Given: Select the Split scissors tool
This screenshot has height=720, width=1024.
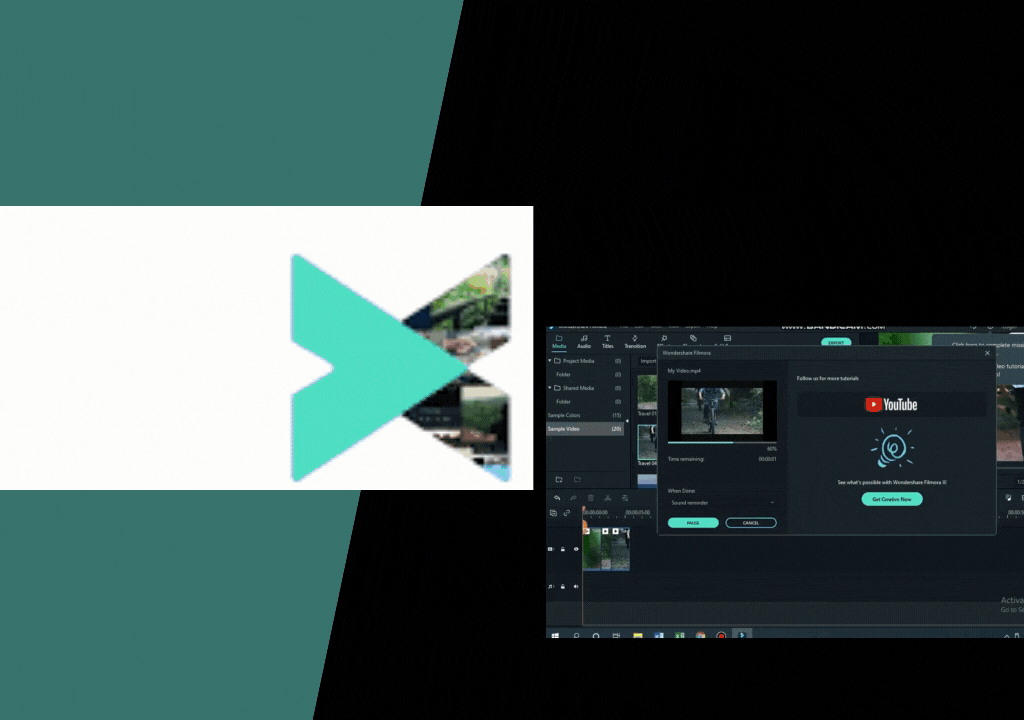Looking at the screenshot, I should pyautogui.click(x=607, y=498).
